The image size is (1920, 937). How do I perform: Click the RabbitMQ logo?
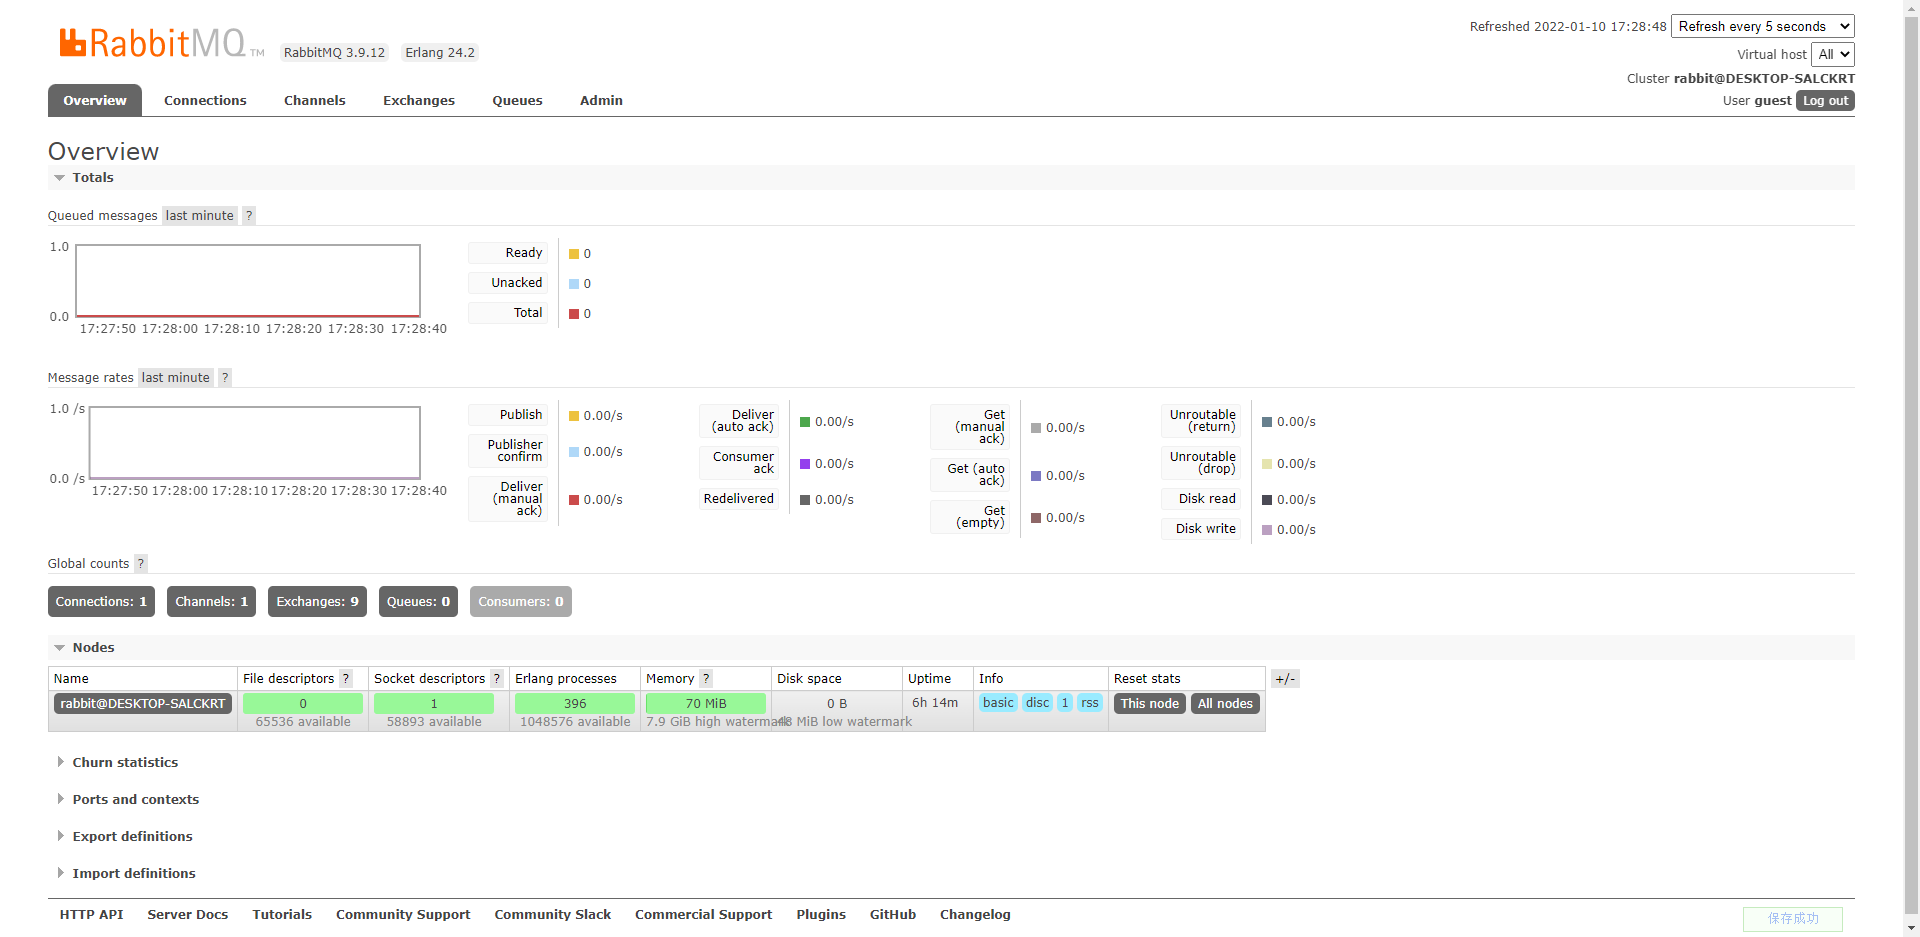162,43
